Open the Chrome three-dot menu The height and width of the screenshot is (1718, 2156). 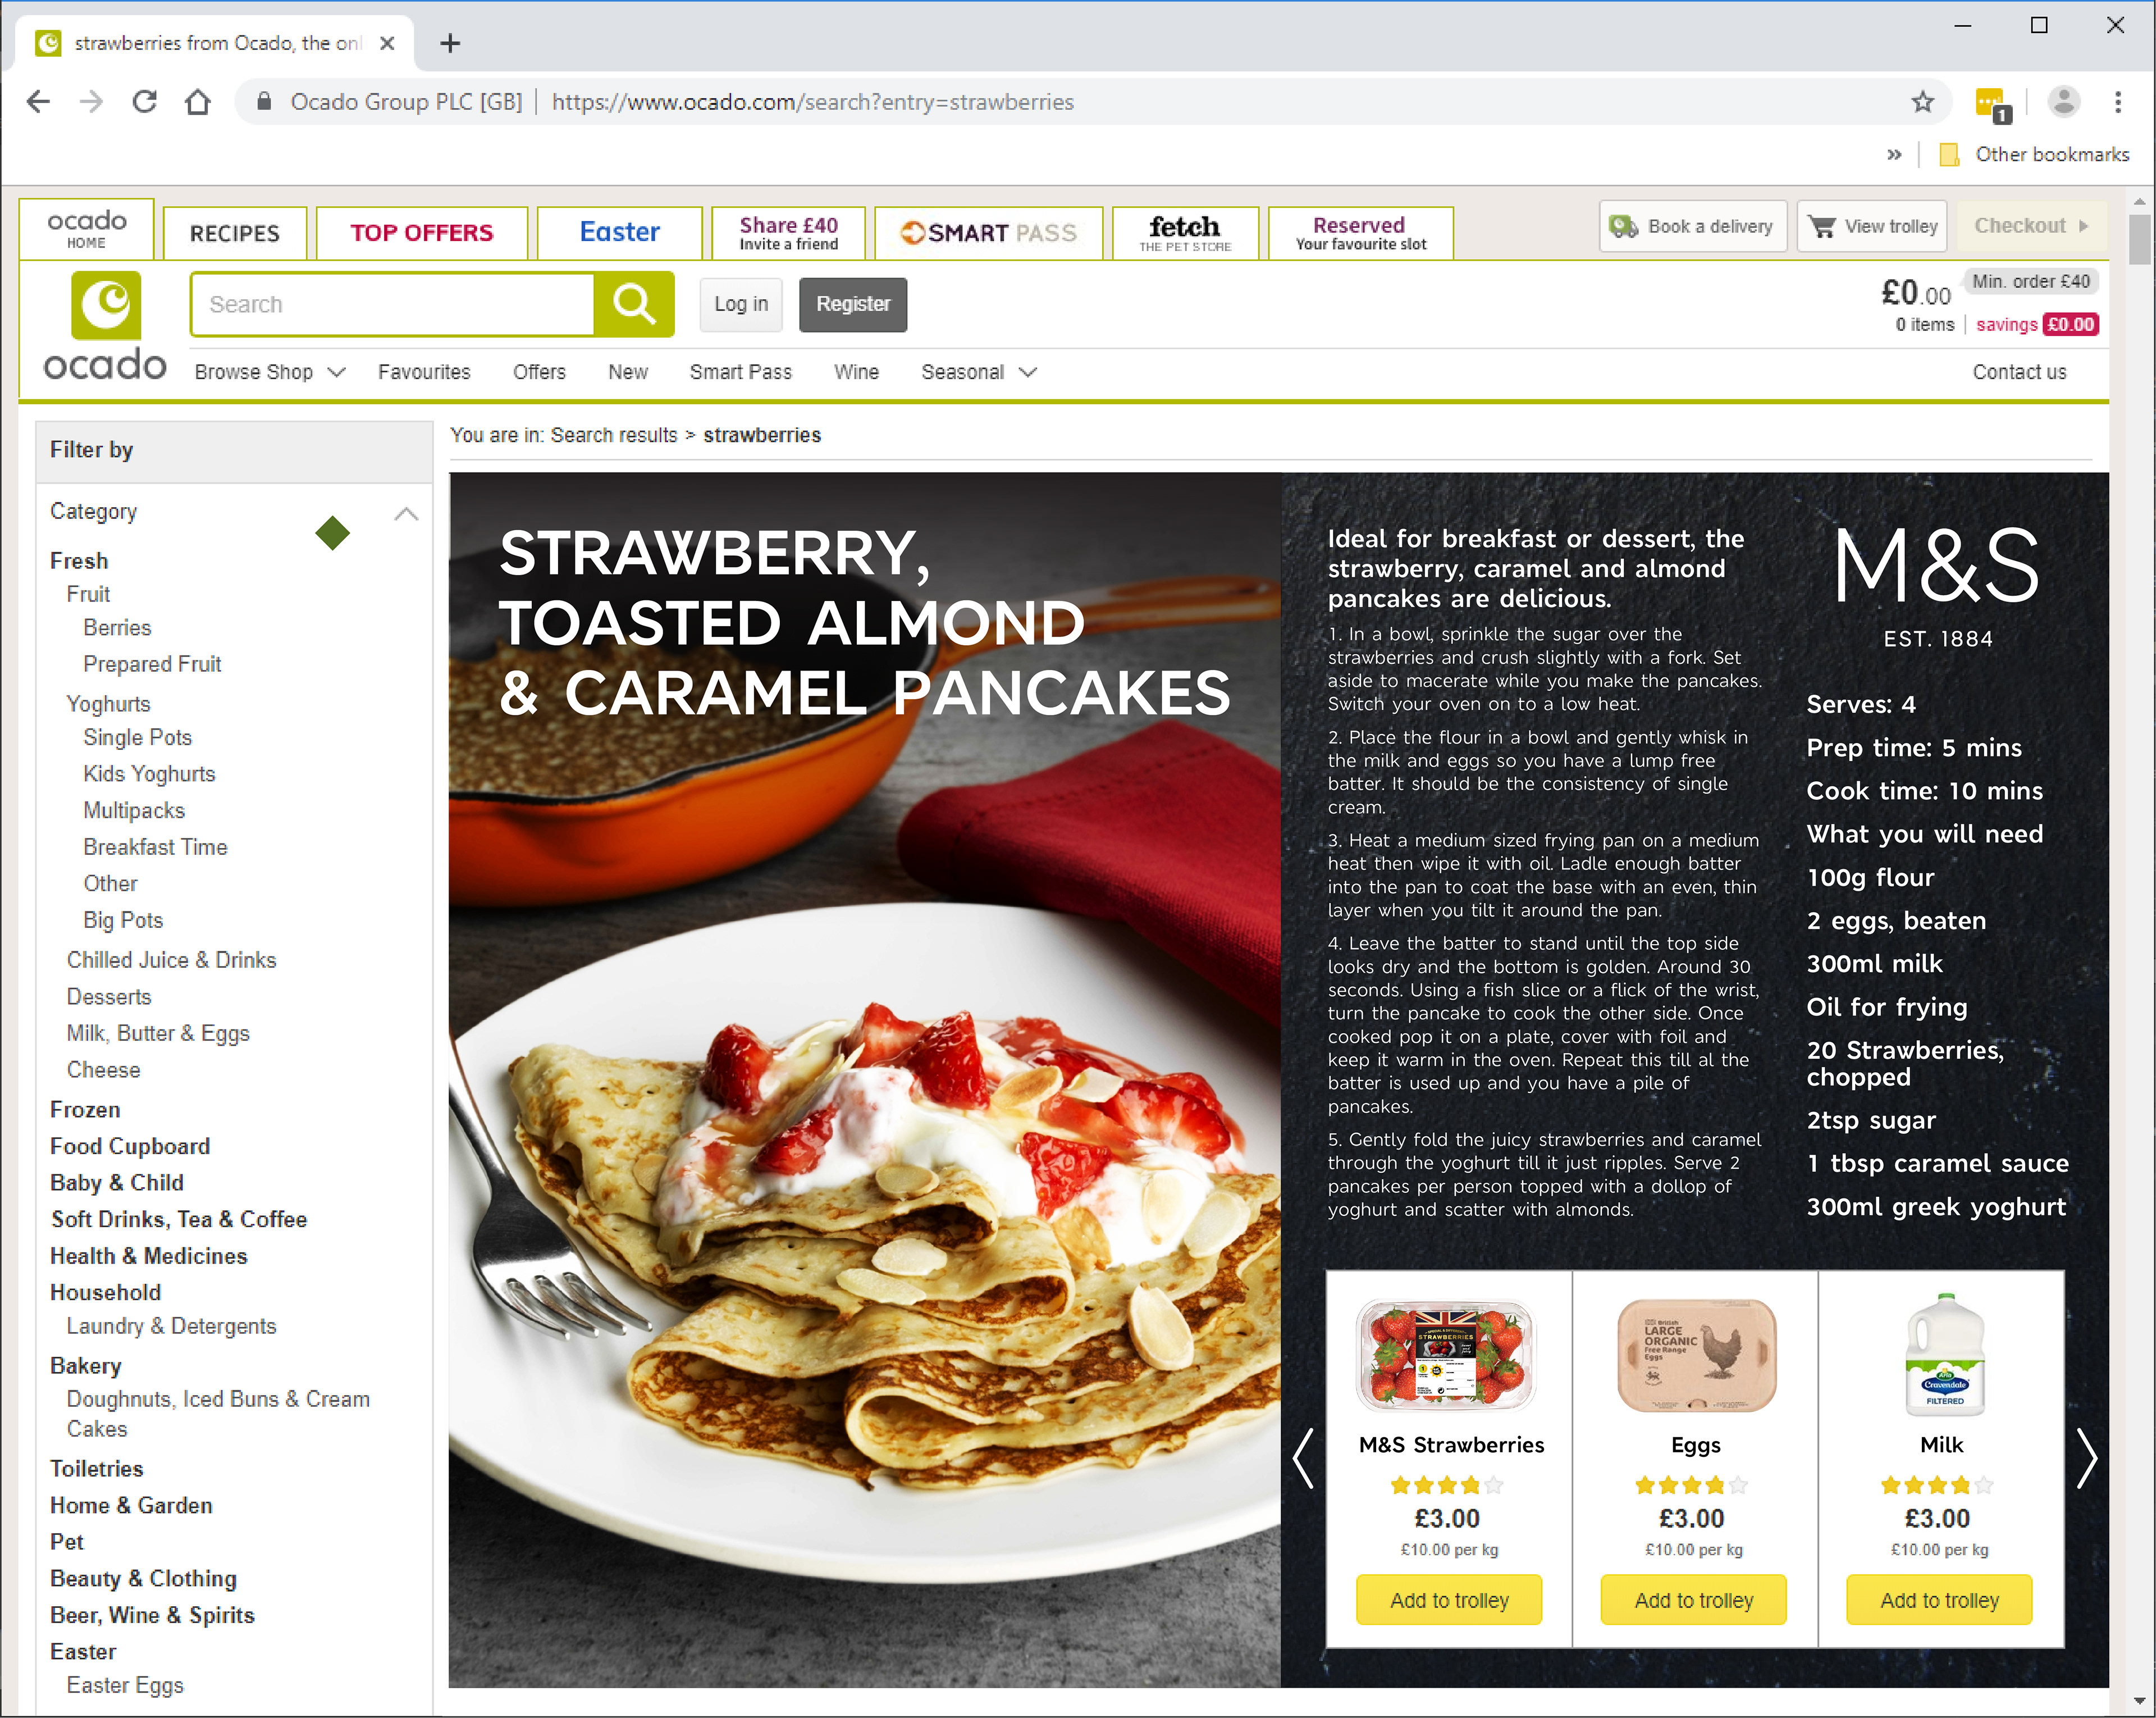pyautogui.click(x=2117, y=102)
